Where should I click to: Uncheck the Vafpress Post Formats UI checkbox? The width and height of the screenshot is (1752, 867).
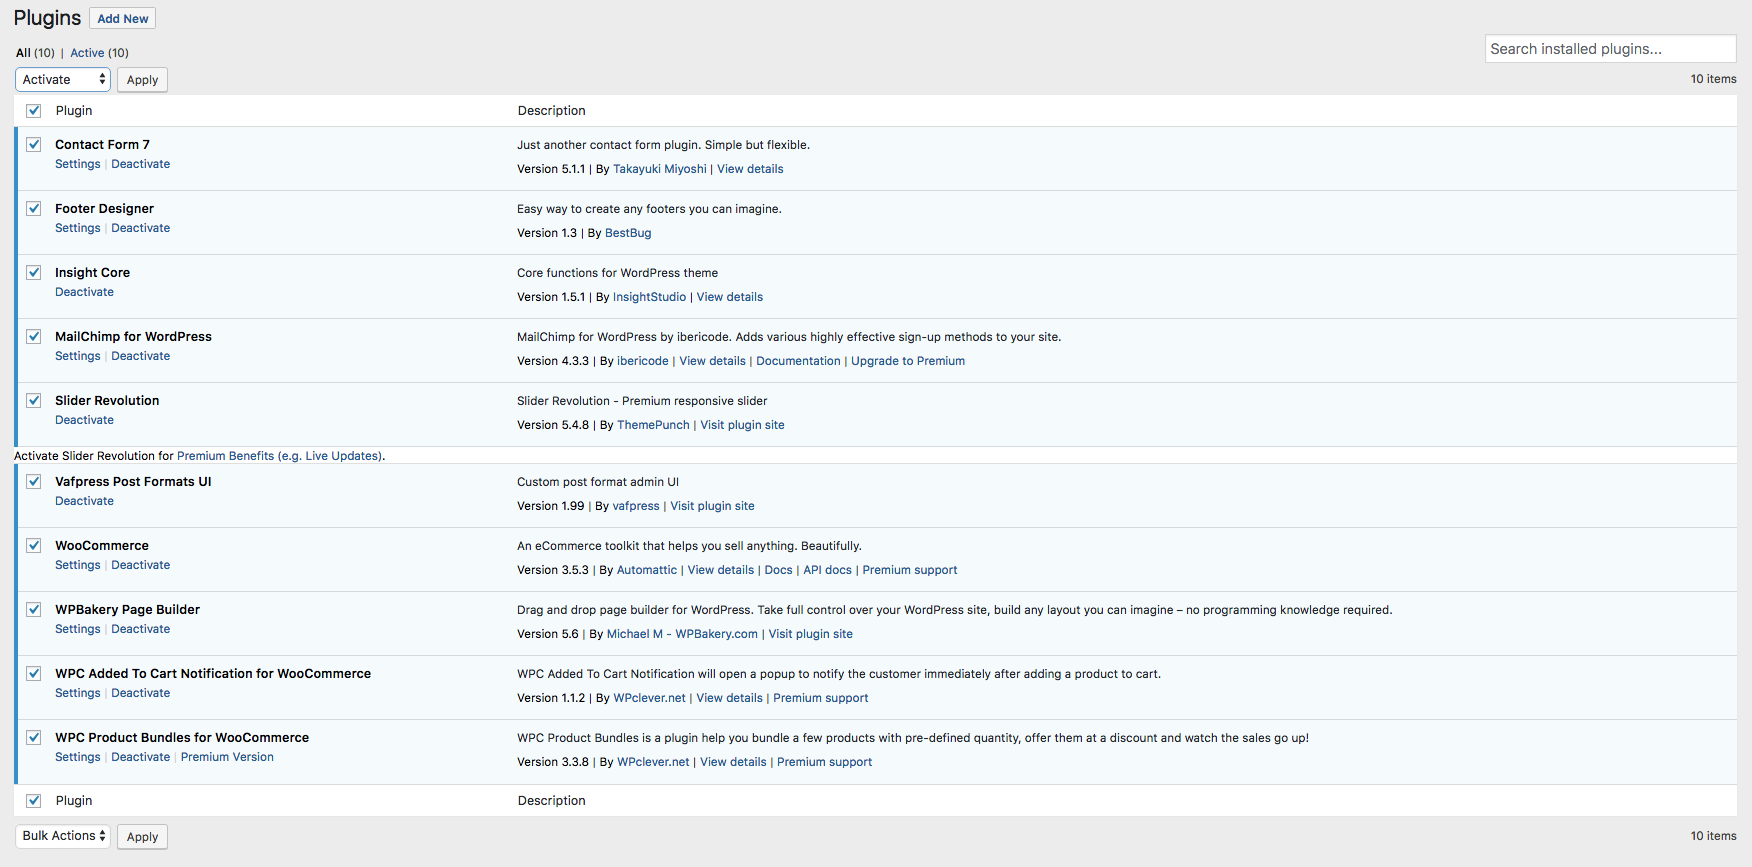(x=34, y=482)
